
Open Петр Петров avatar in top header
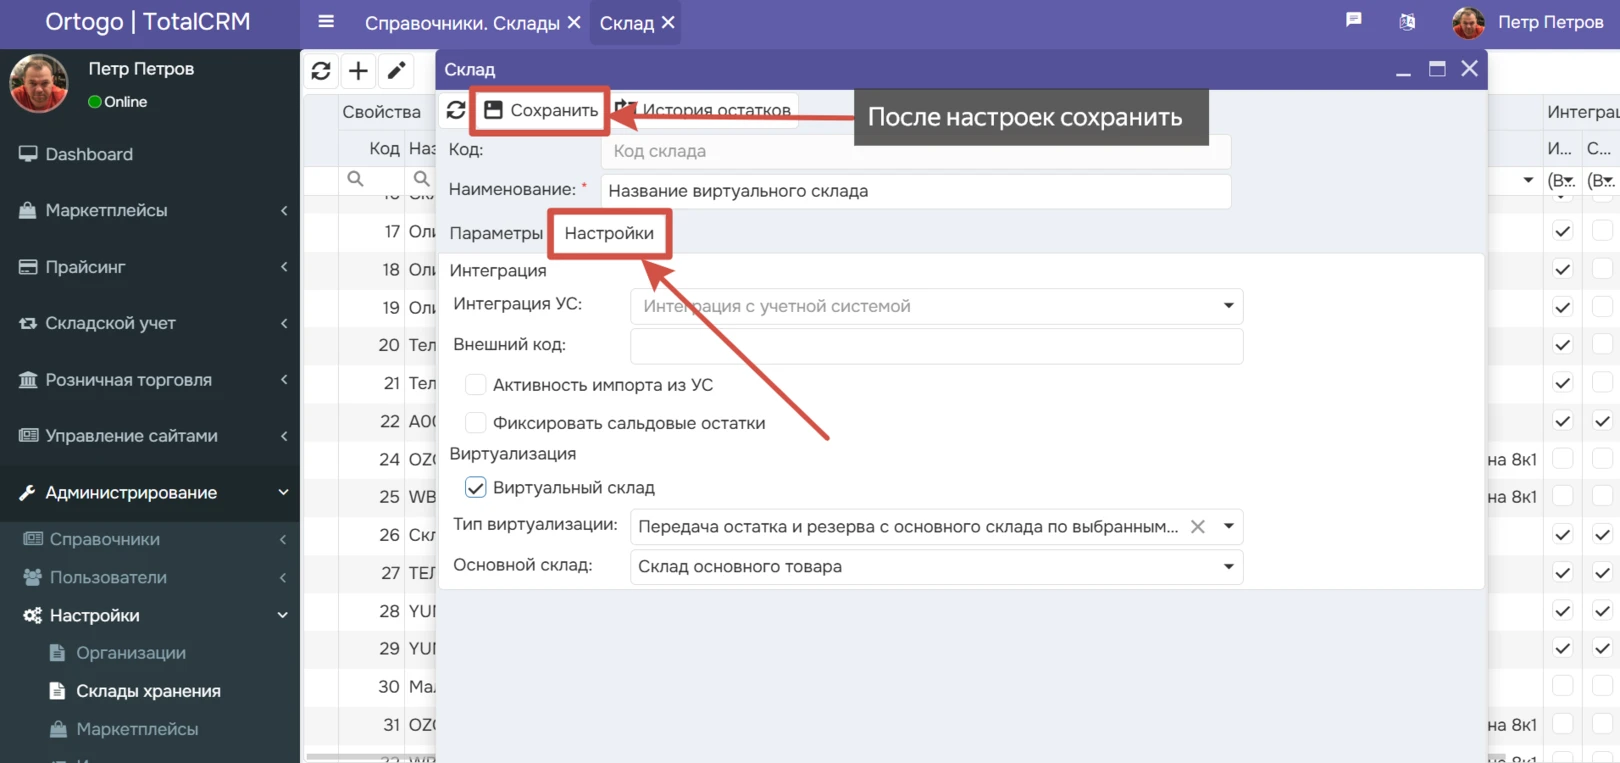tap(1468, 22)
